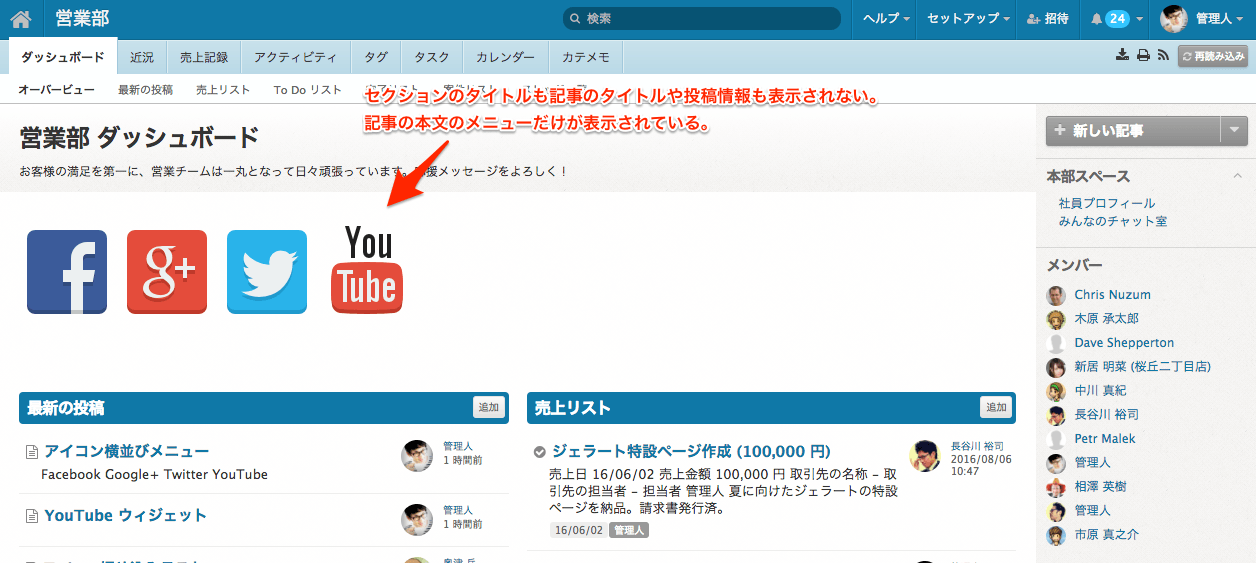Click the Google+ icon
This screenshot has width=1256, height=563.
[x=167, y=272]
